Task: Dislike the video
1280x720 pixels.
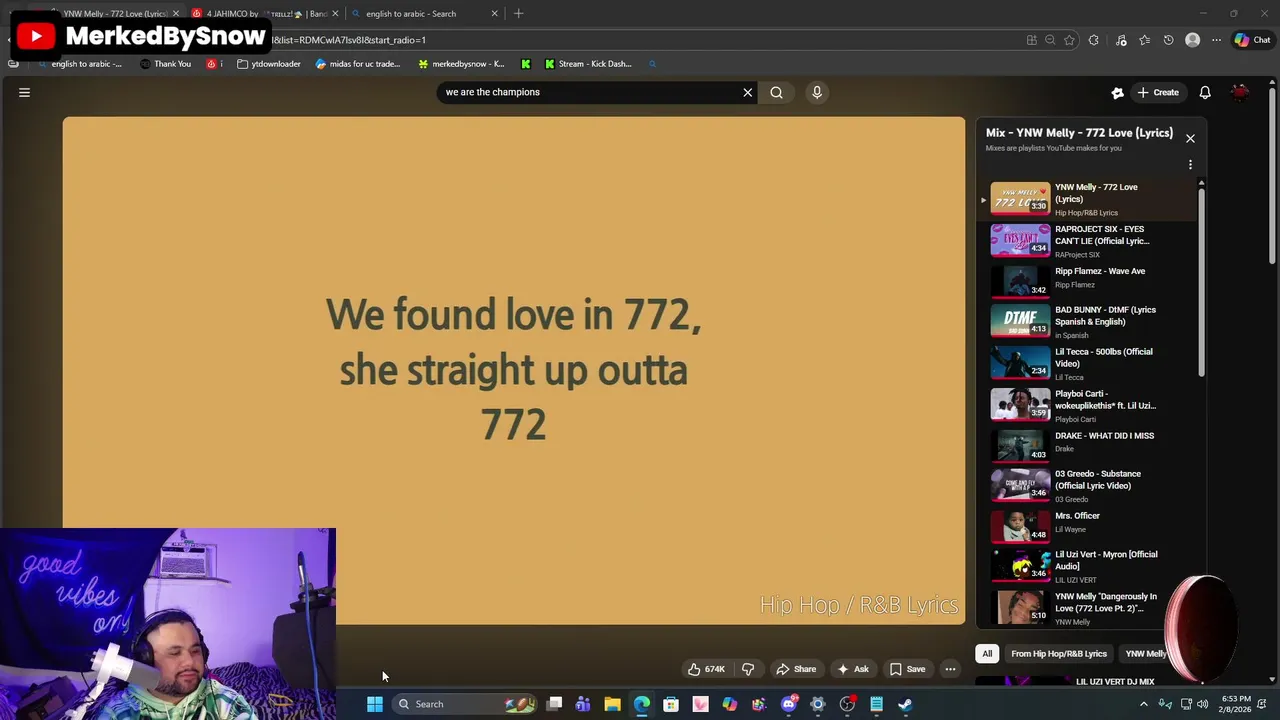Action: point(748,669)
